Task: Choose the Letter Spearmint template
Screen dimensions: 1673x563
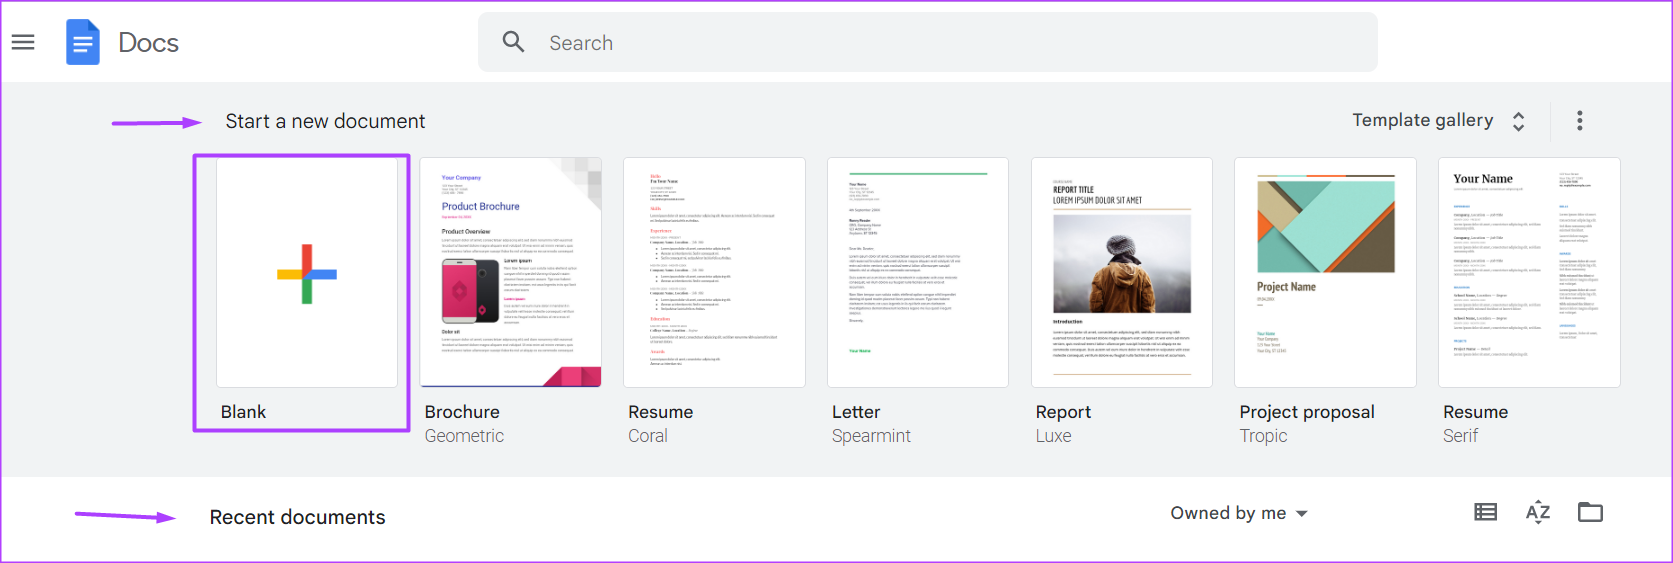Action: [x=918, y=272]
